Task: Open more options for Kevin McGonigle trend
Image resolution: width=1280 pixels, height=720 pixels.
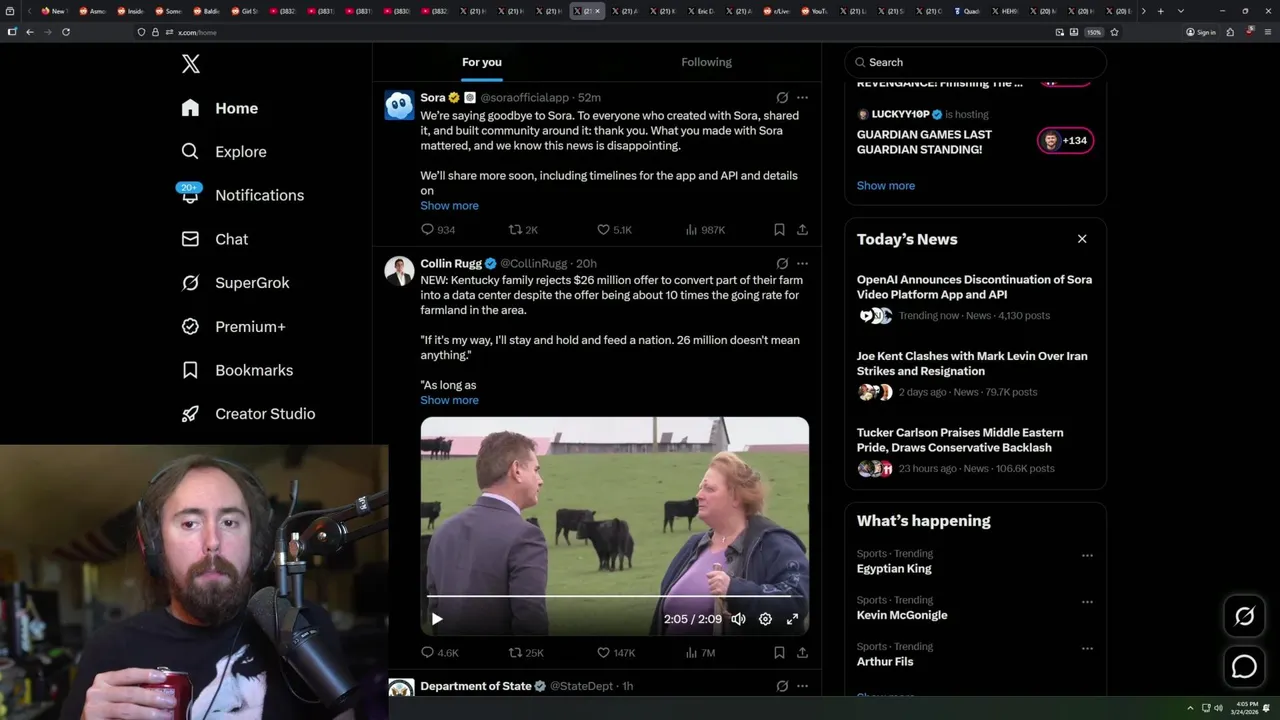Action: [x=1087, y=603]
